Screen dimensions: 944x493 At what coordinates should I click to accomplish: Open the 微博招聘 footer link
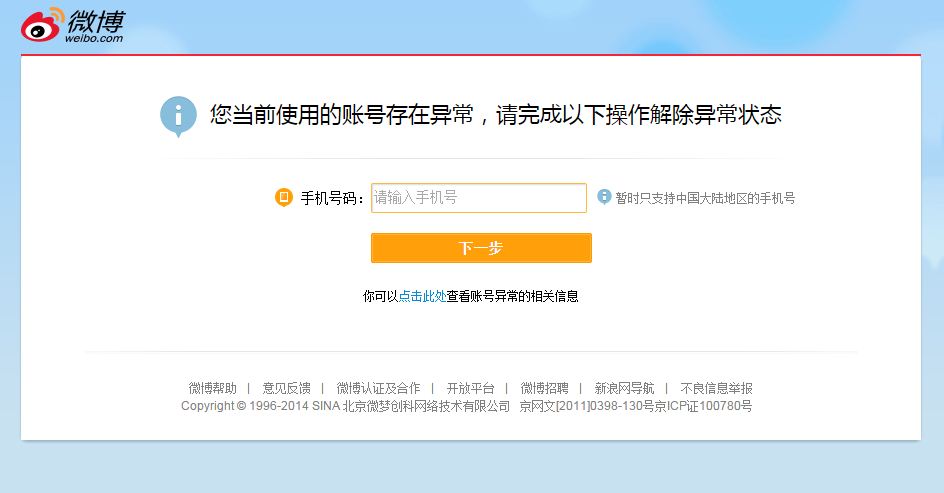(544, 388)
